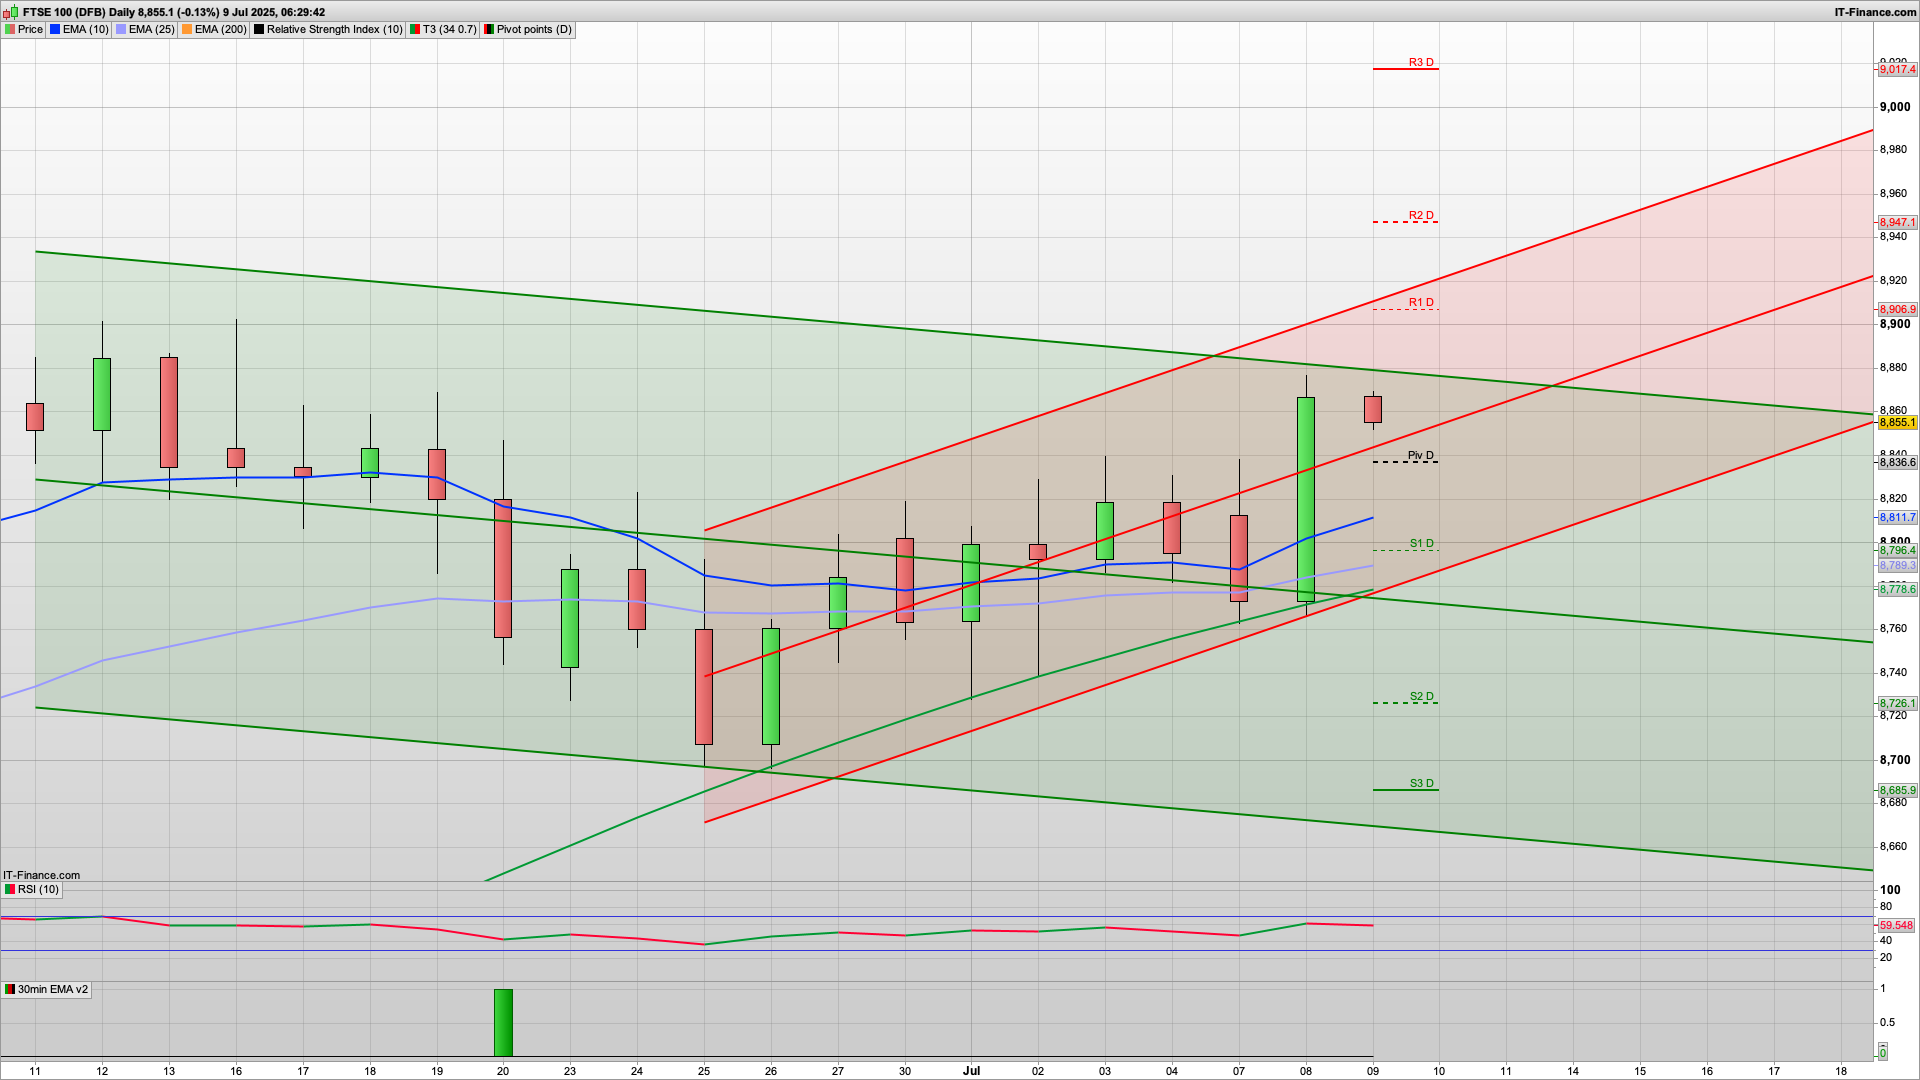
Task: Select the 8,685.9 S3 price tag
Action: pos(1897,790)
